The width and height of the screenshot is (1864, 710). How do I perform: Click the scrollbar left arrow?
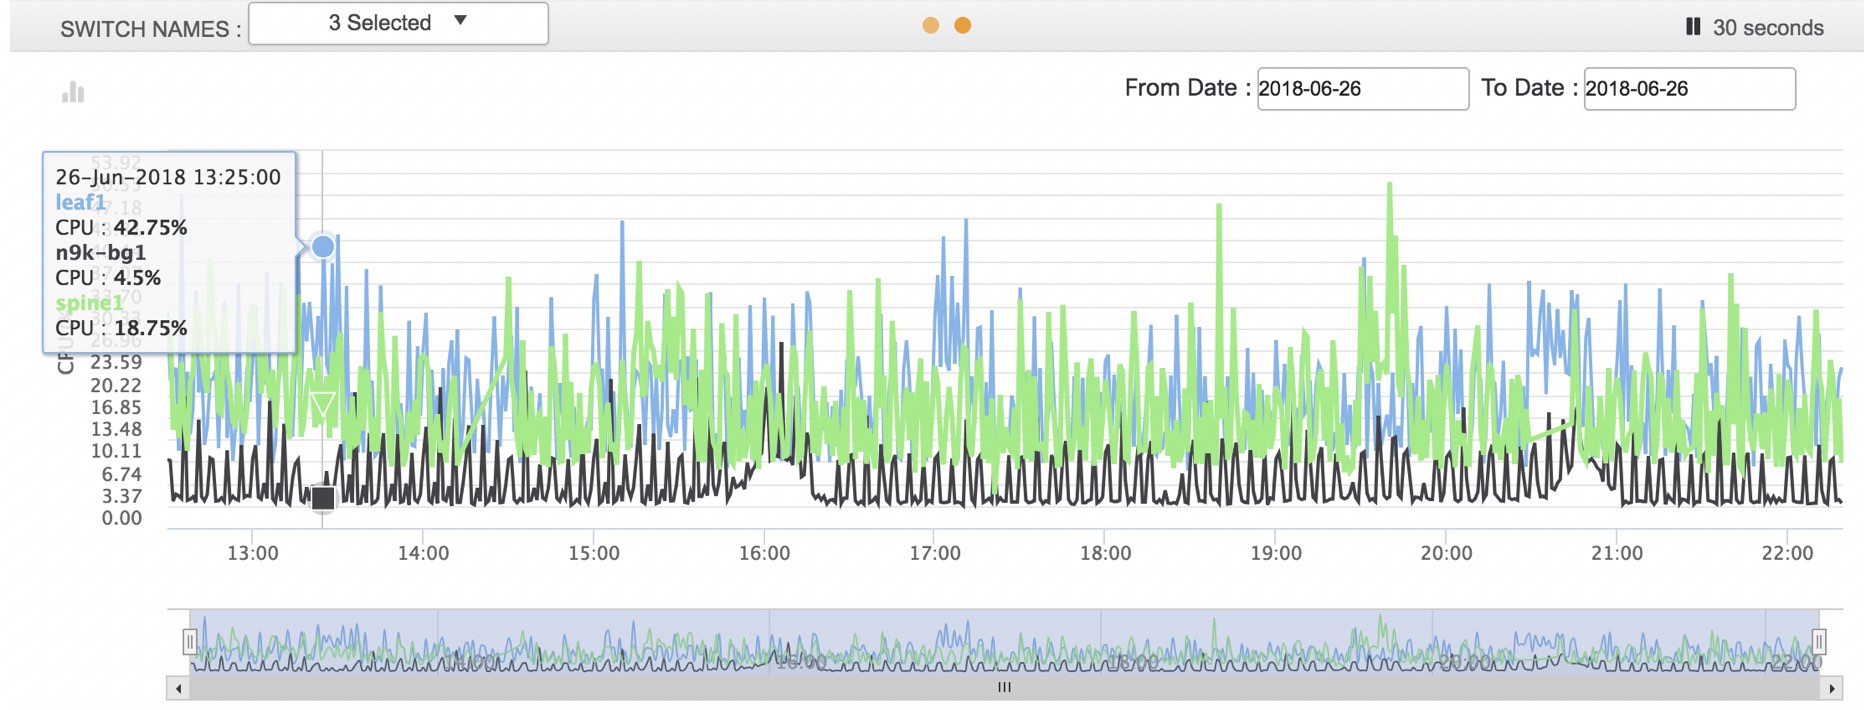(x=178, y=688)
